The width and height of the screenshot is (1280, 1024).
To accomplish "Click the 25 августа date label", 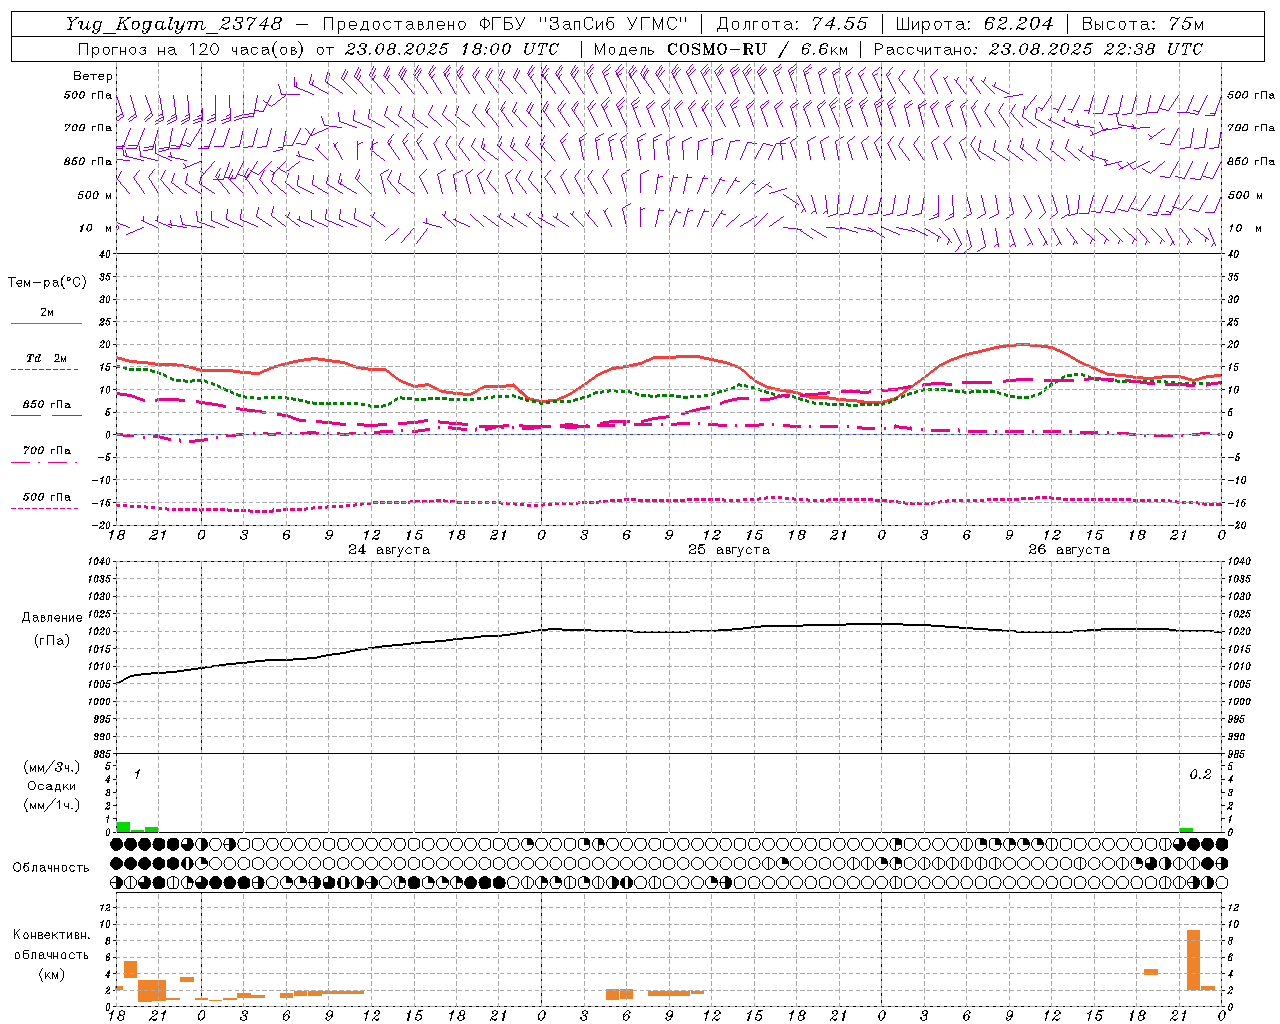I will [x=729, y=550].
